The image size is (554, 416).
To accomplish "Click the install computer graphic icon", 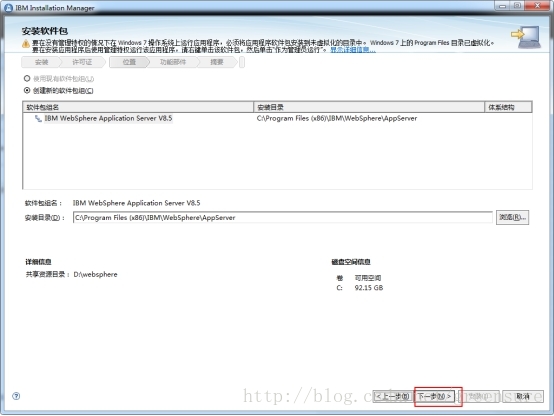I will pyautogui.click(x=526, y=37).
